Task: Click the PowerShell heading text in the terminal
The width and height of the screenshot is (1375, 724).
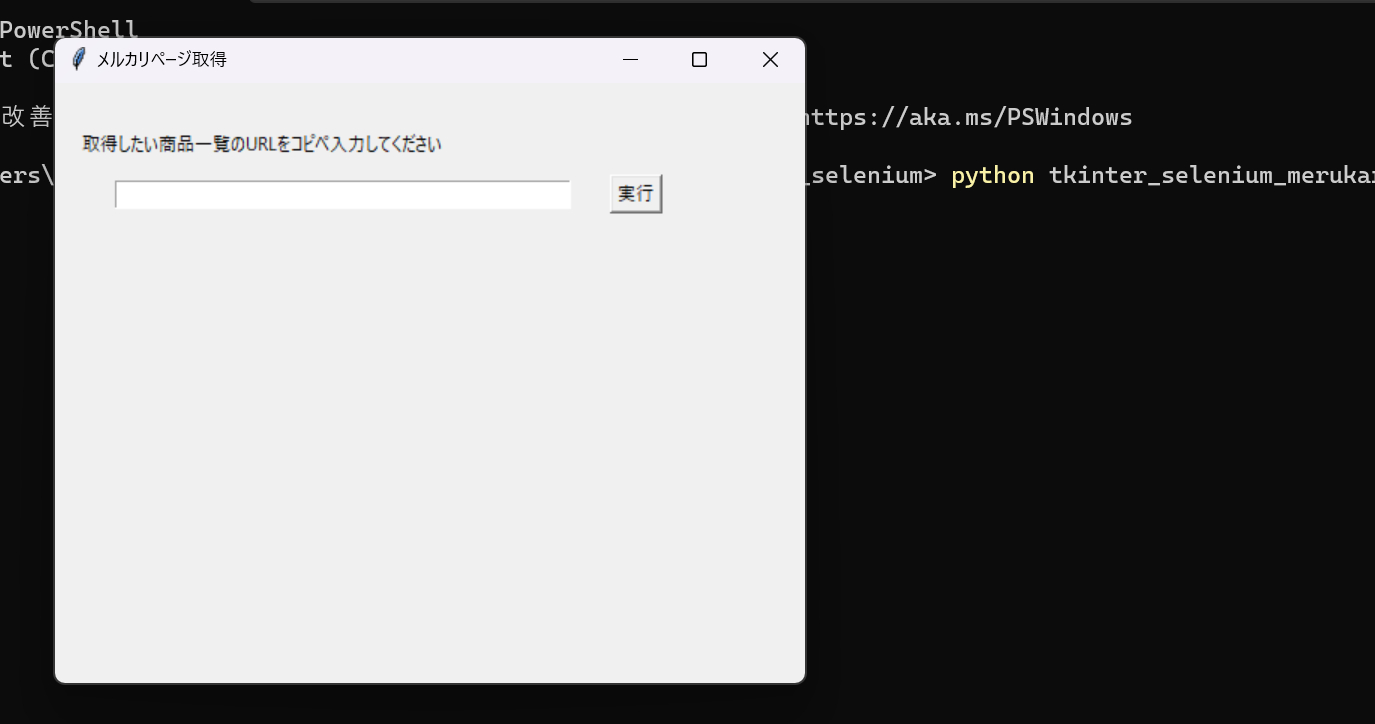Action: [x=69, y=30]
